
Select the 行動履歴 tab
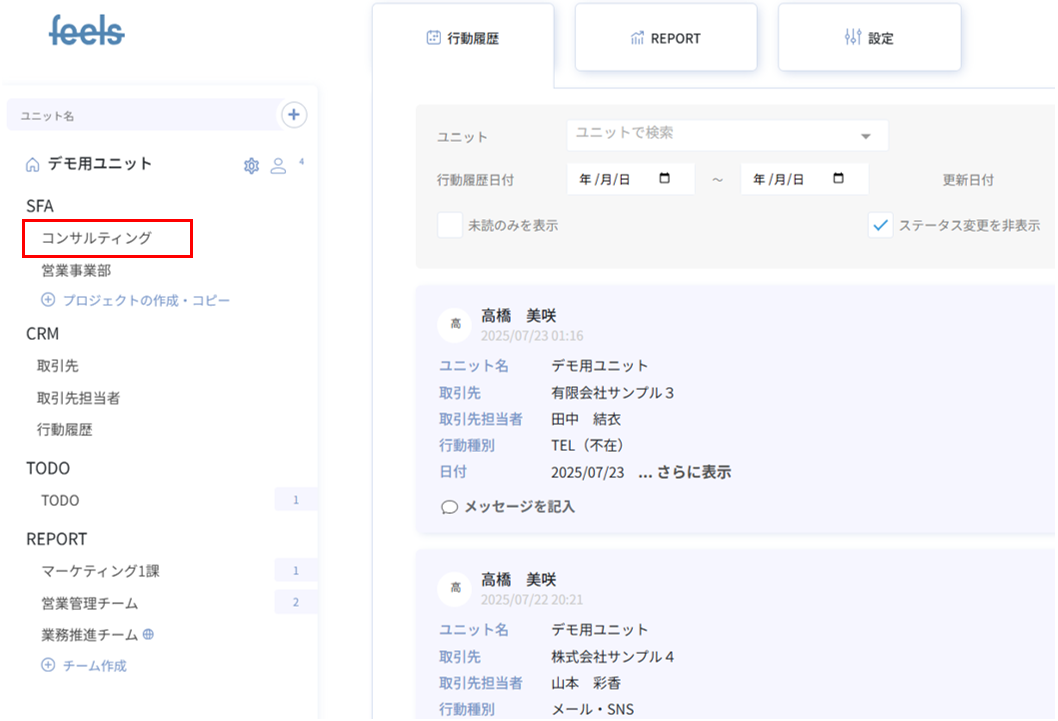point(462,39)
